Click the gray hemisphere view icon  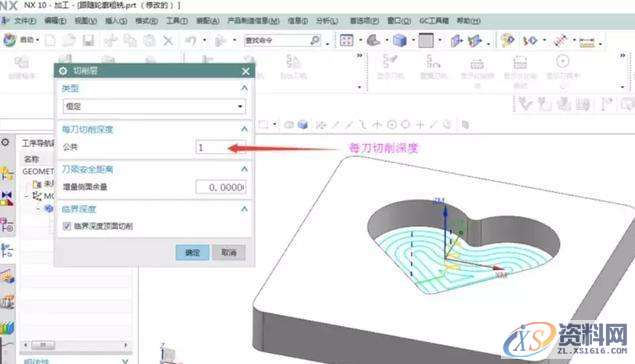pos(373,40)
